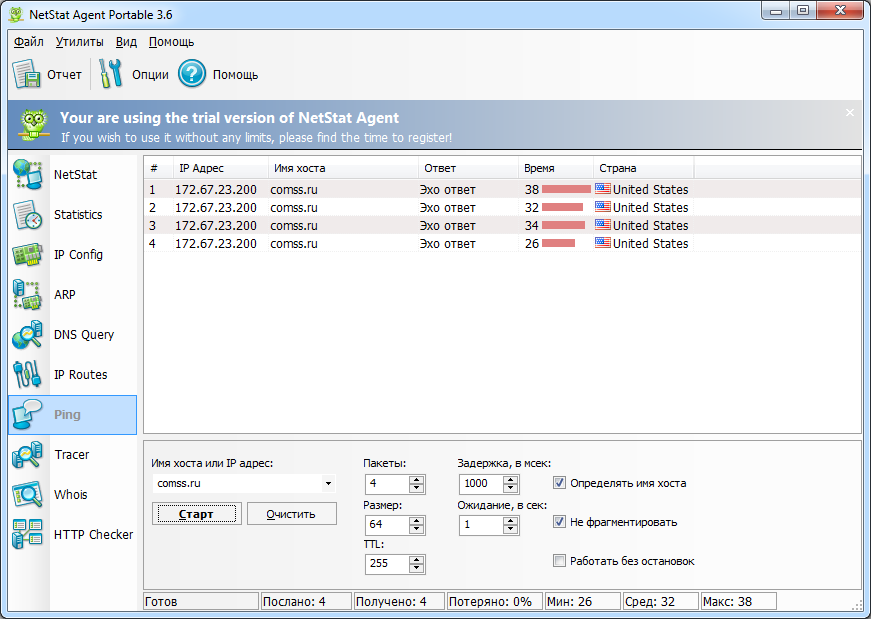Click Макс: 38 in status bar

(x=738, y=601)
